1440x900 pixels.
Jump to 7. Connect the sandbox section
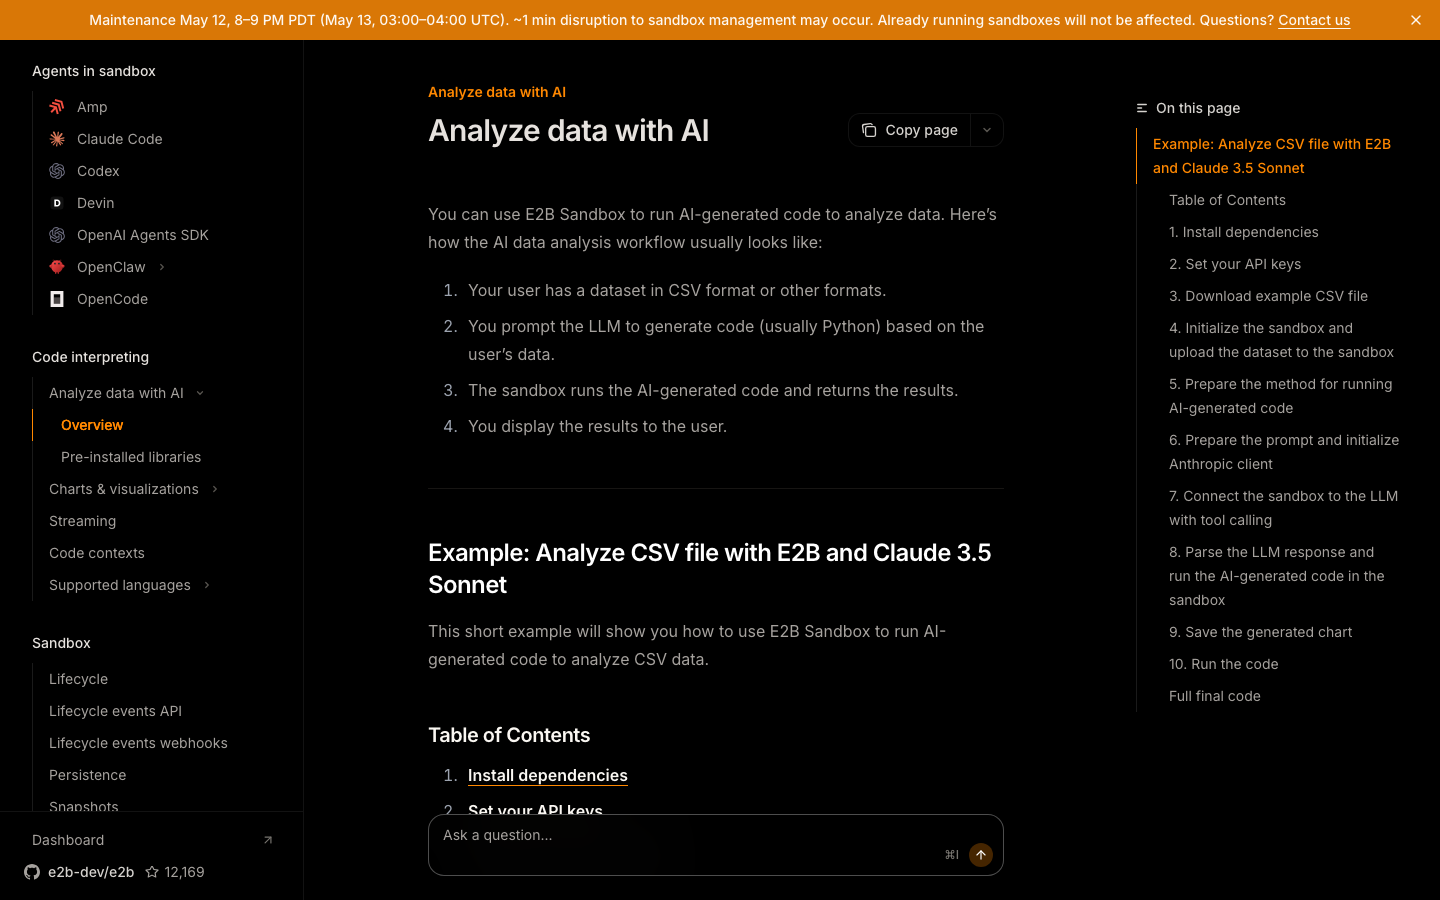1283,508
